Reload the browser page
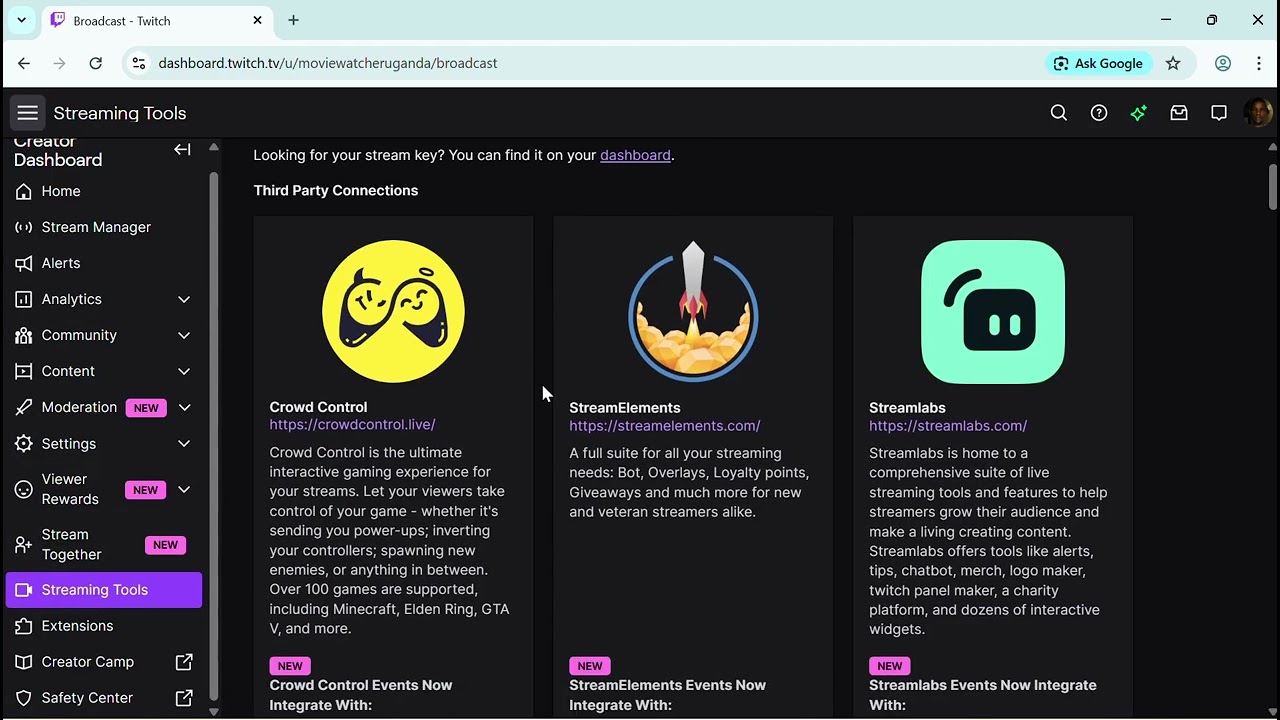1280x720 pixels. click(95, 63)
